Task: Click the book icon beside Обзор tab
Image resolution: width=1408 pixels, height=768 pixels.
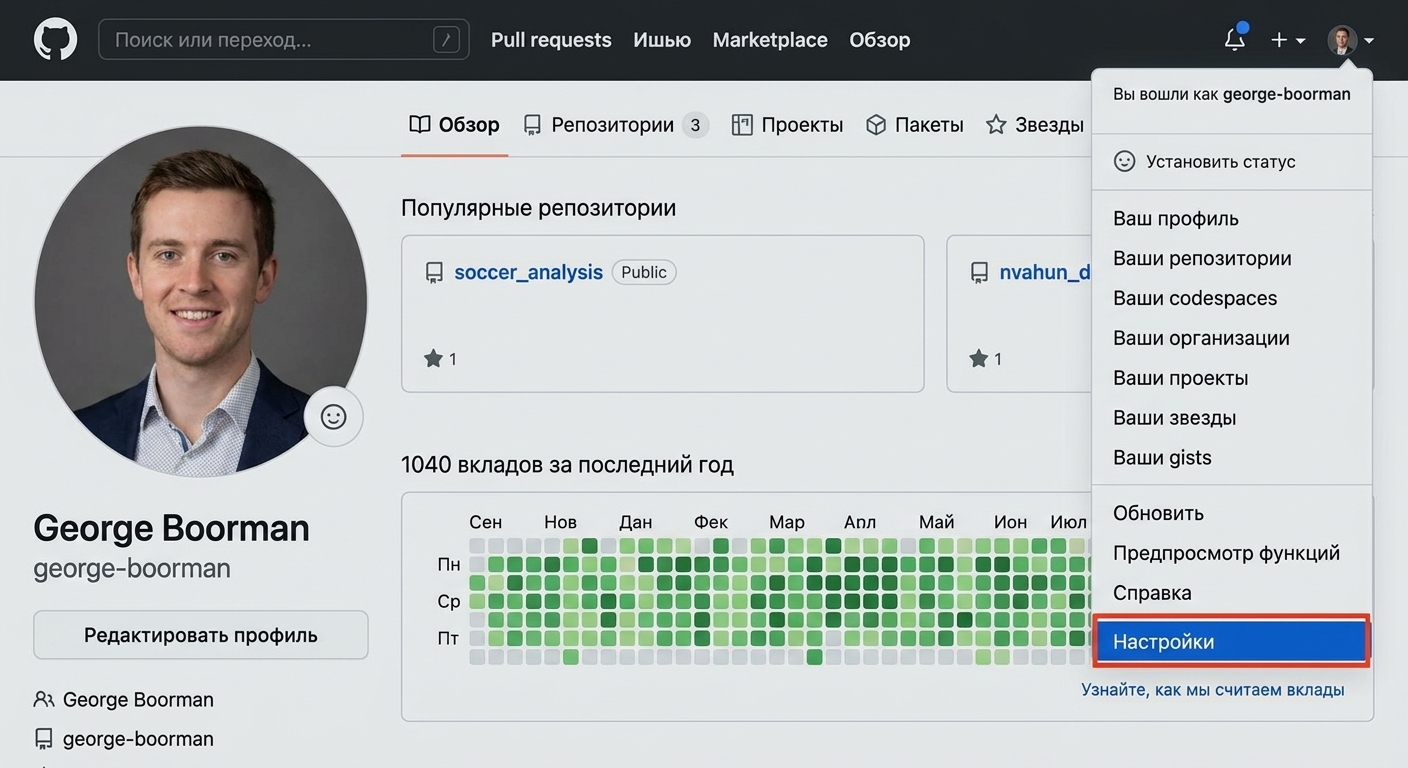Action: tap(420, 125)
